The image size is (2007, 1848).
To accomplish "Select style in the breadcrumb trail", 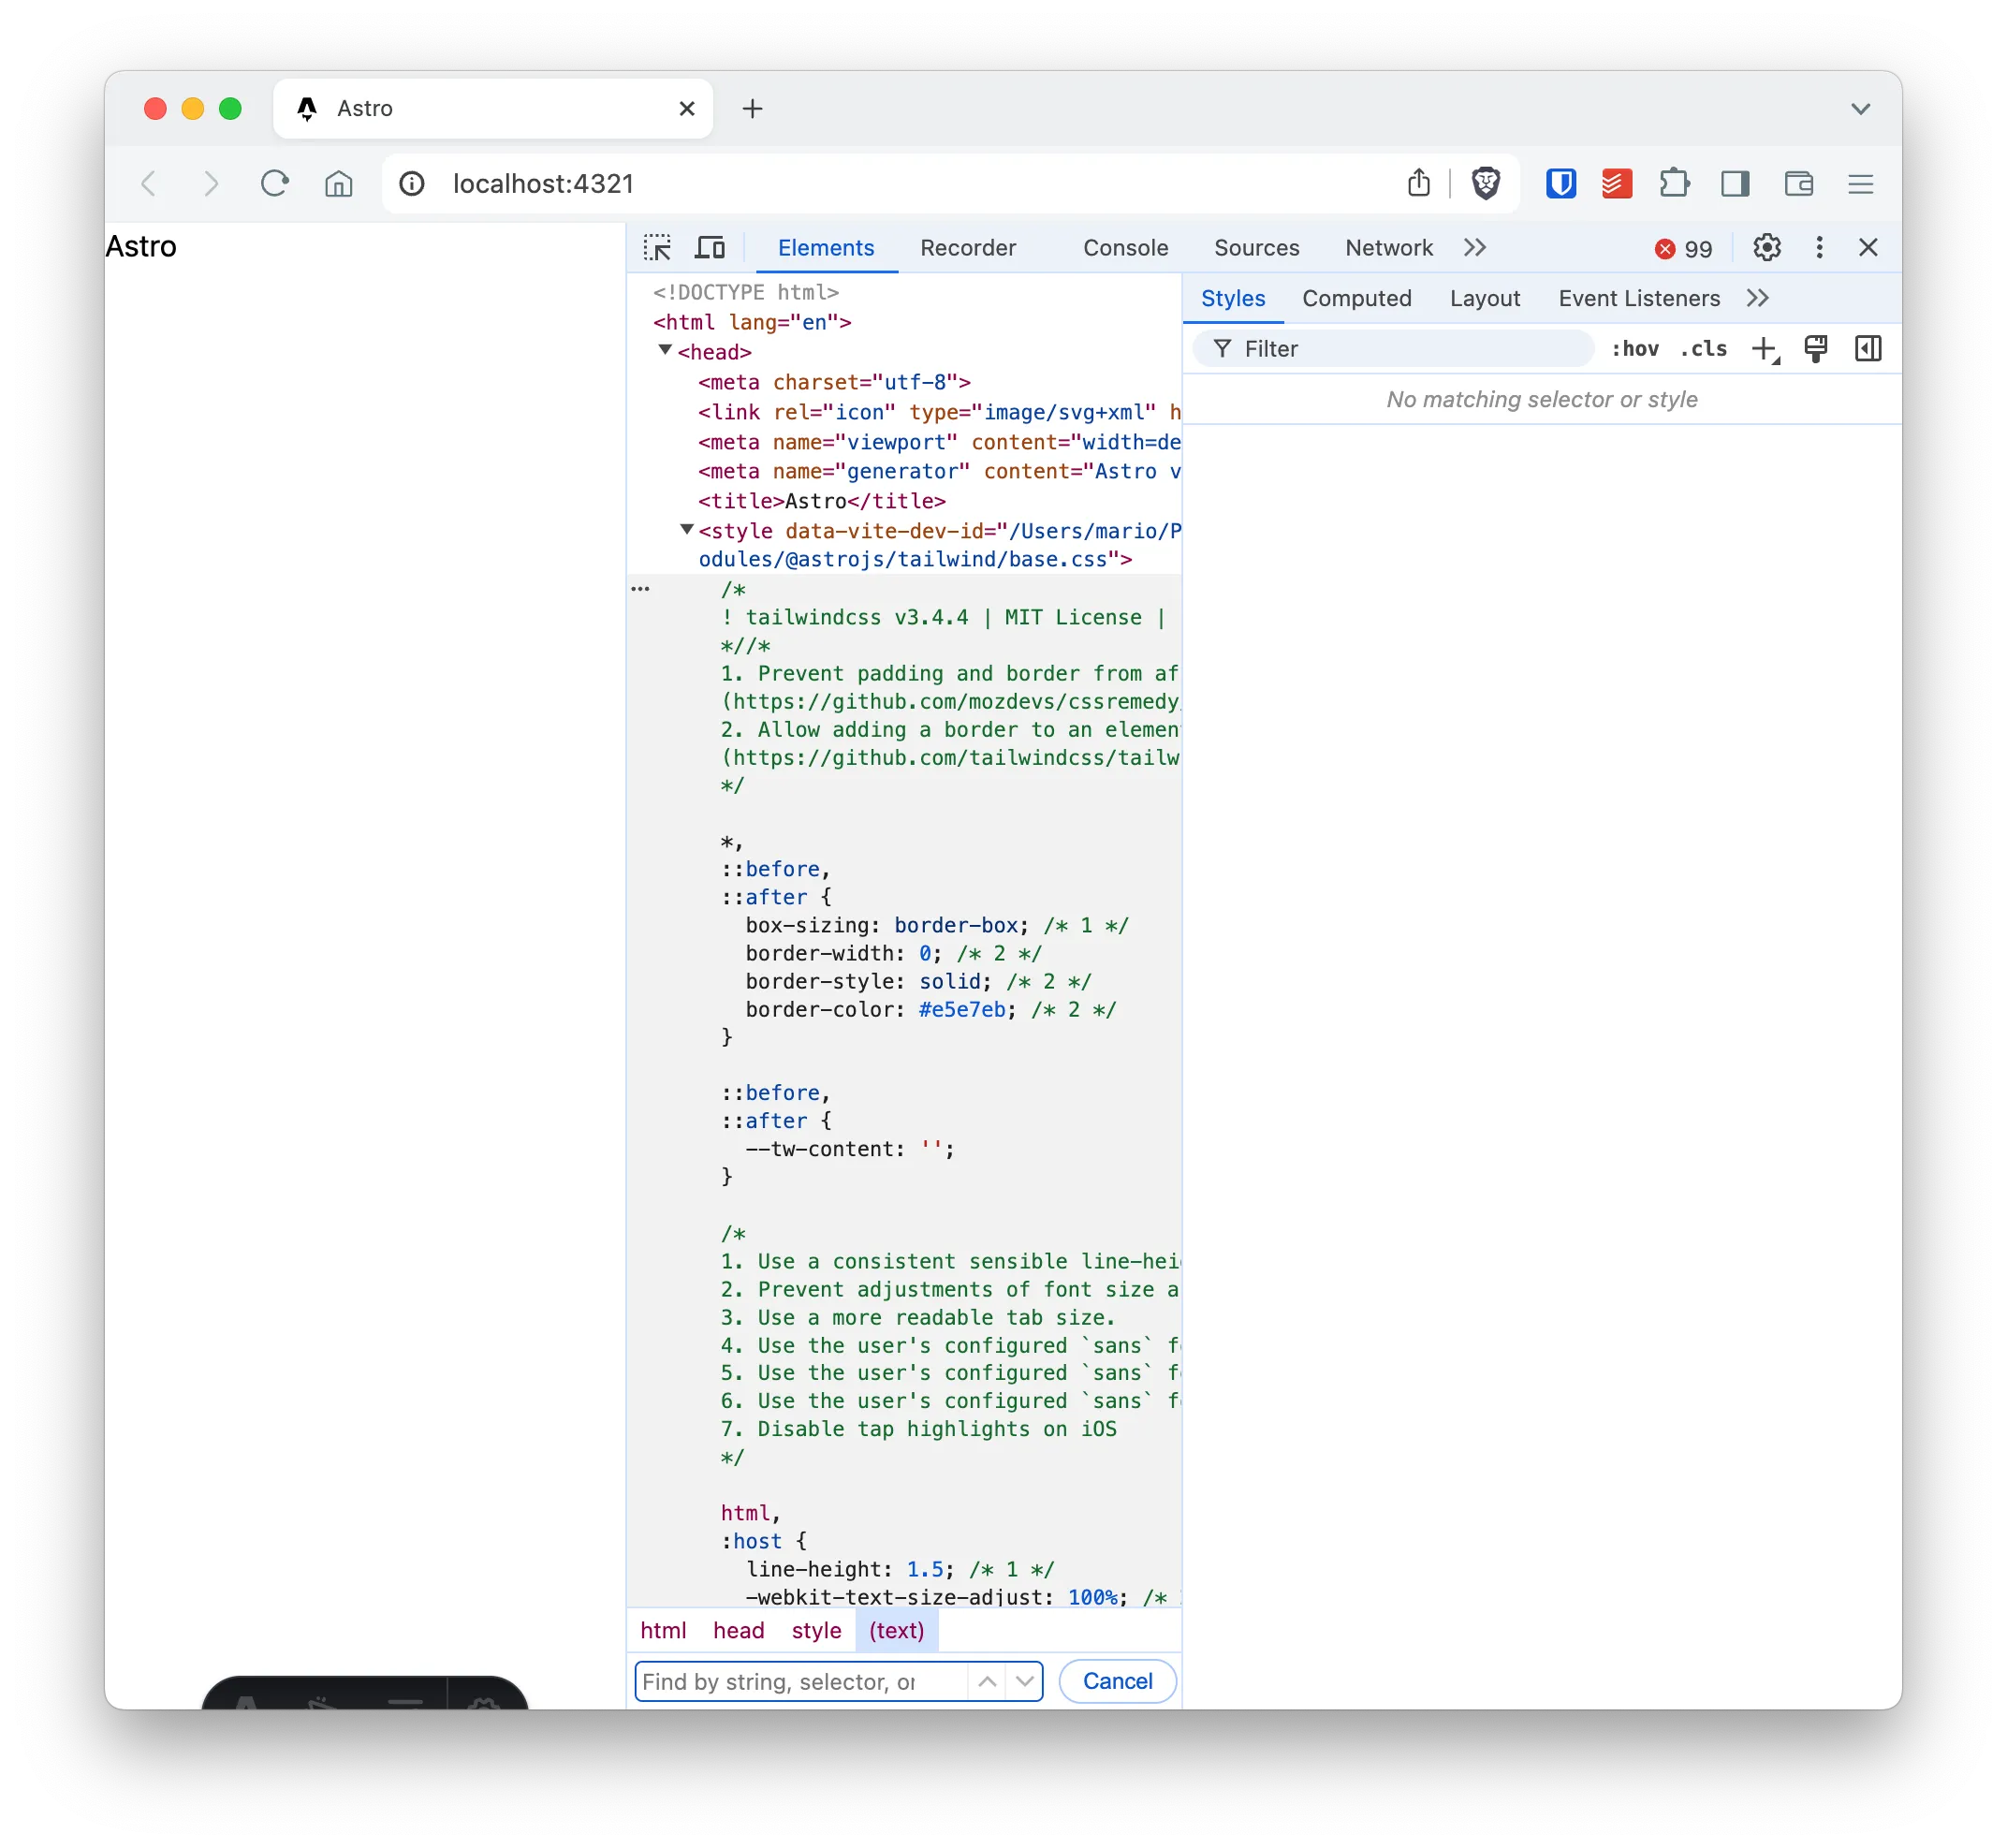I will point(816,1631).
